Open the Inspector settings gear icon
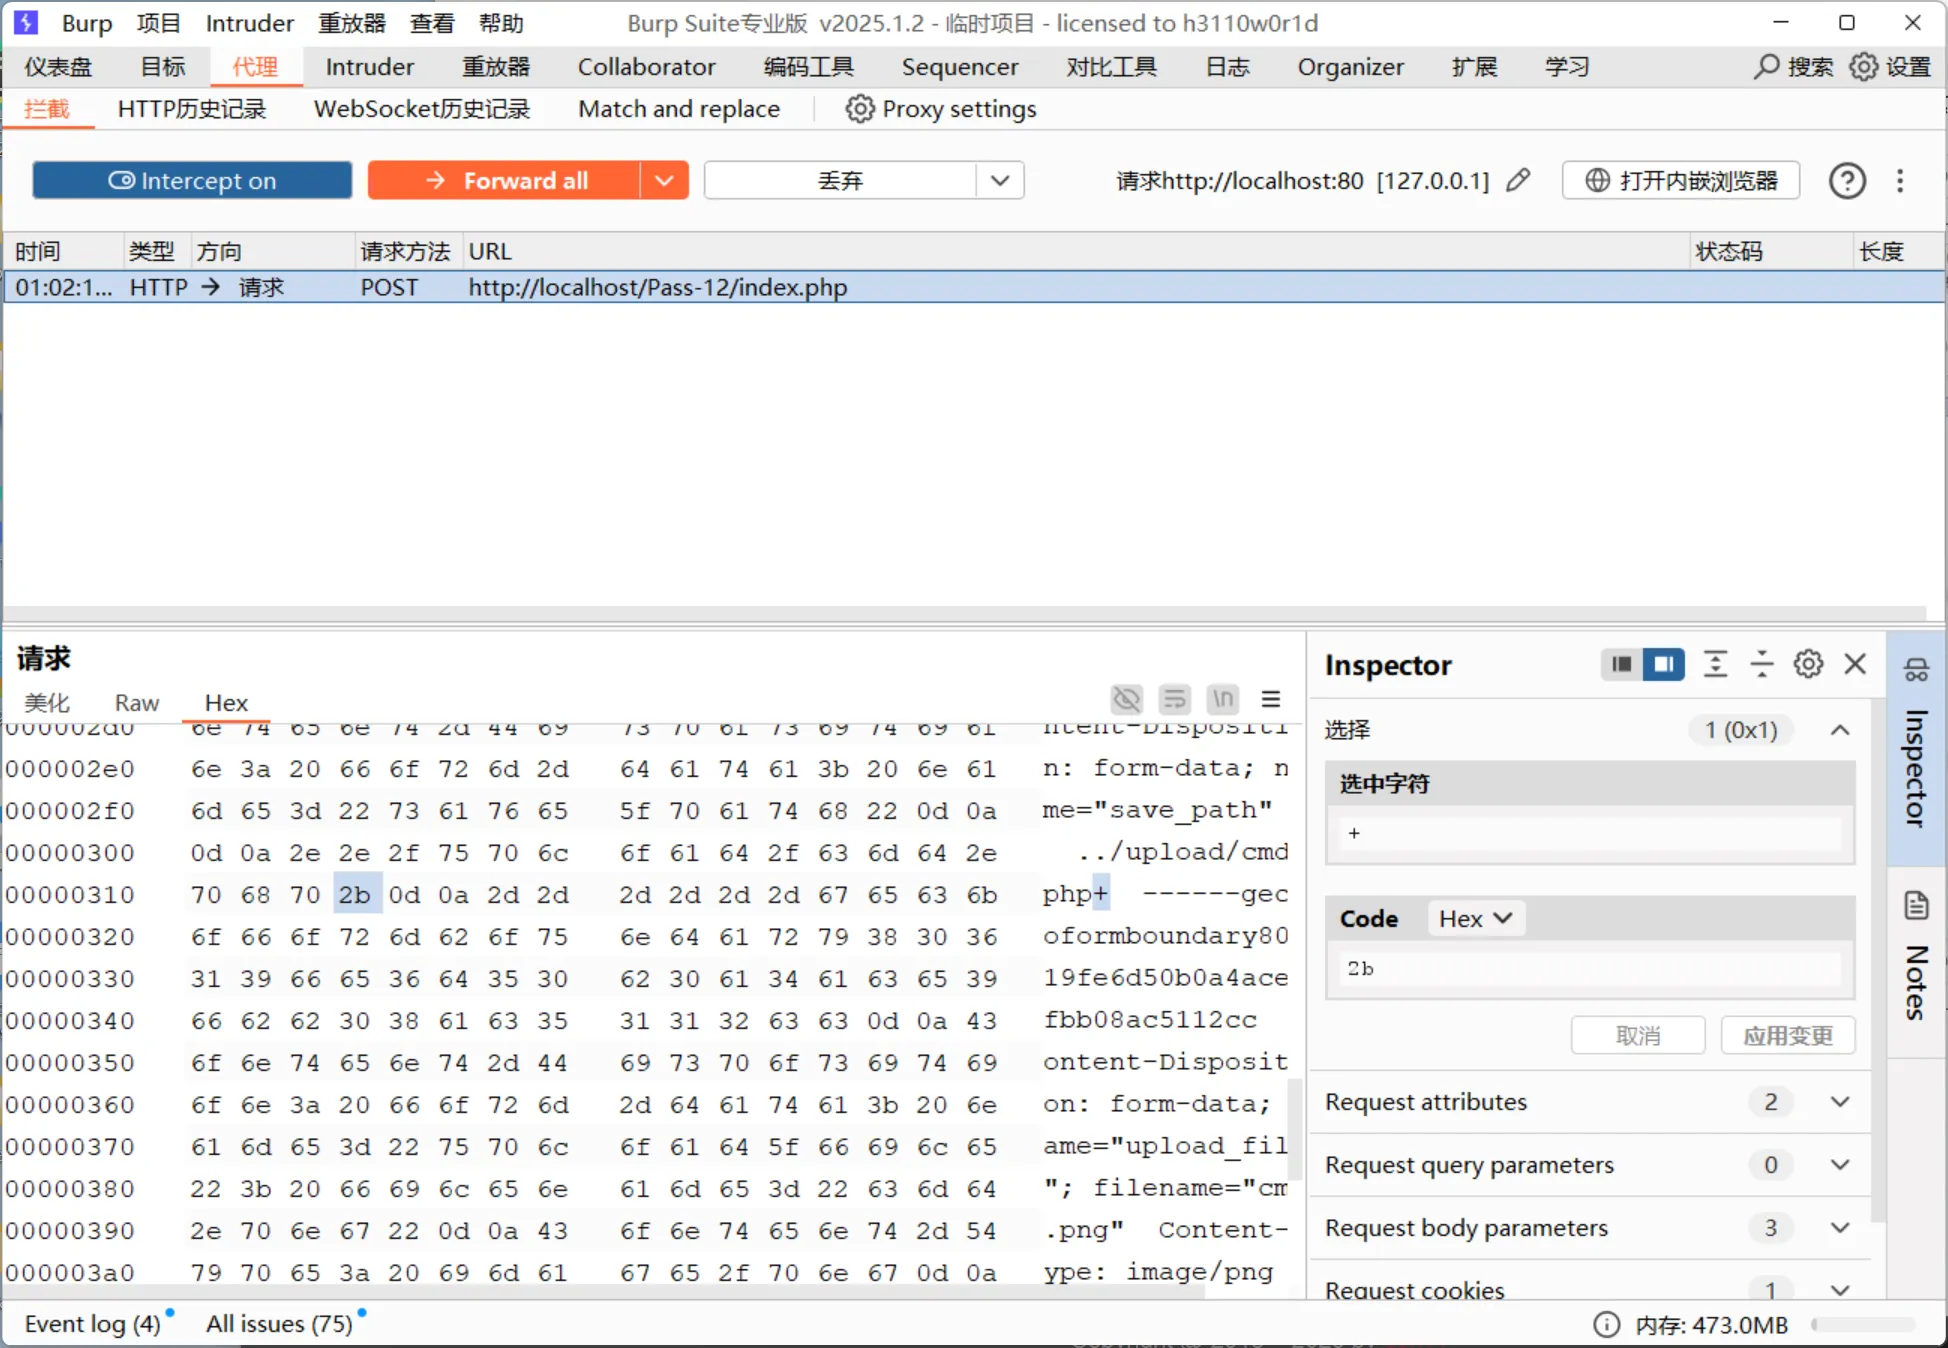Viewport: 1948px width, 1348px height. click(1808, 664)
